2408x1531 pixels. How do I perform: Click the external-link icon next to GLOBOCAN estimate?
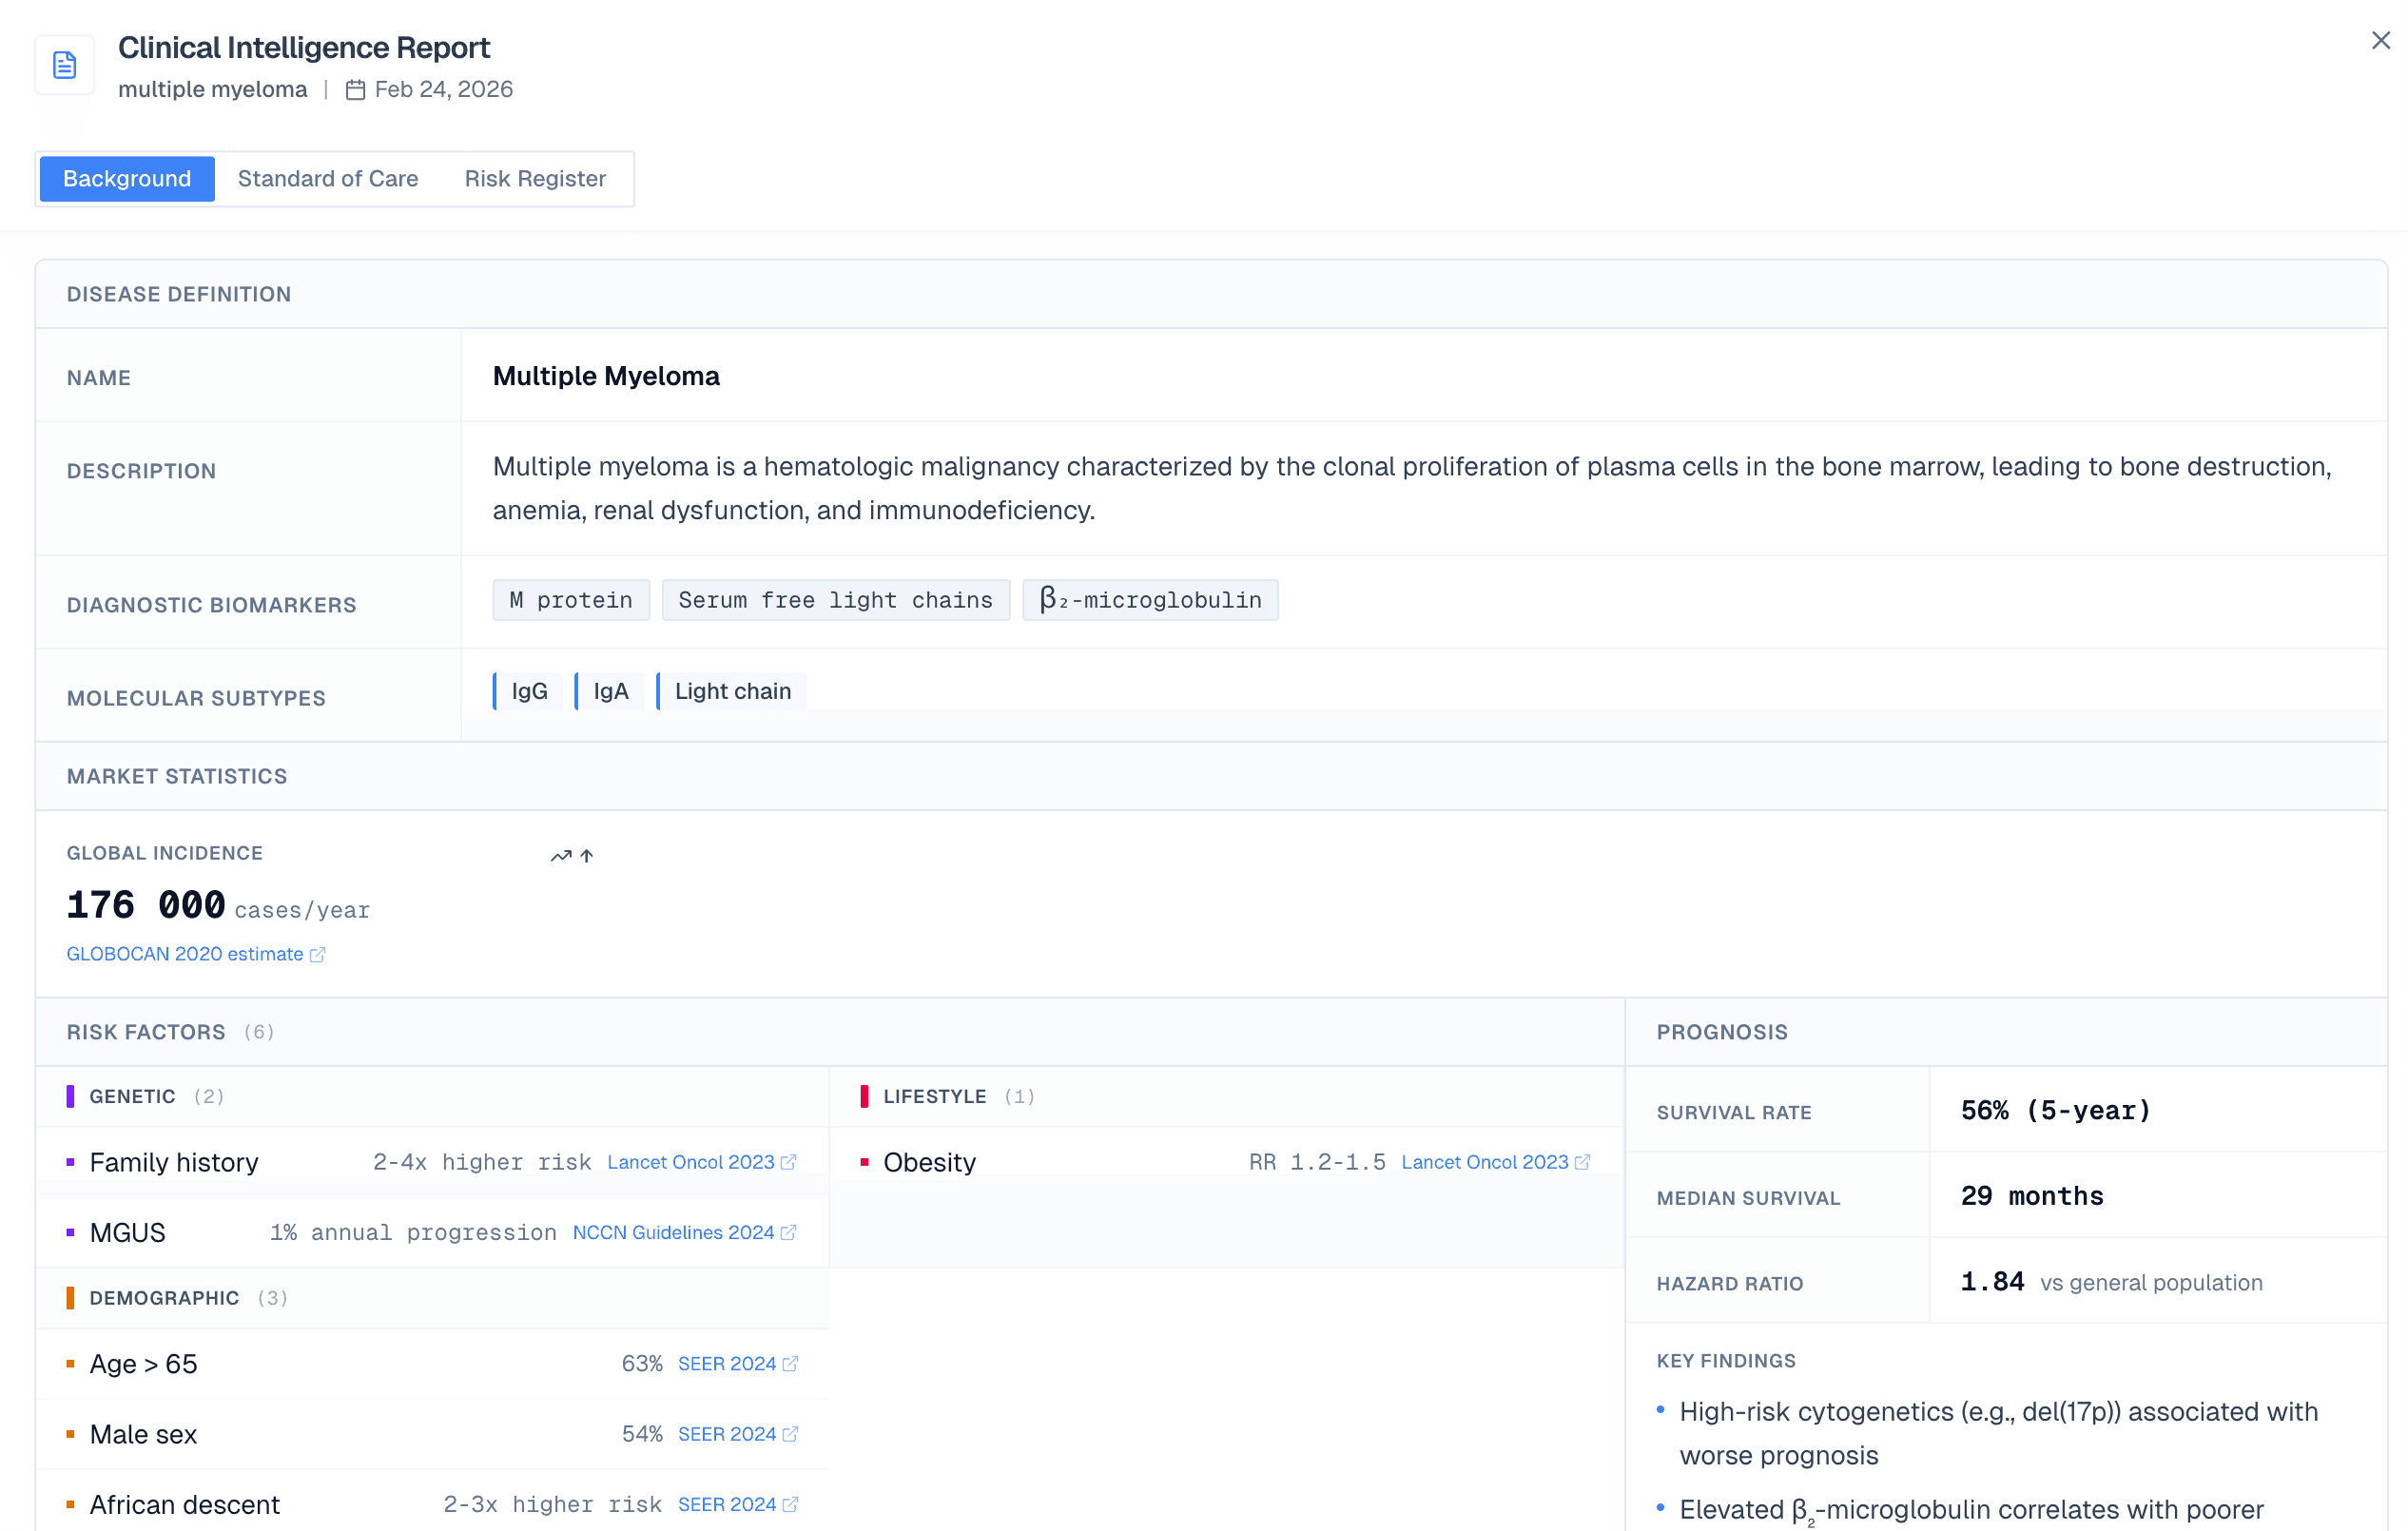pos(318,955)
